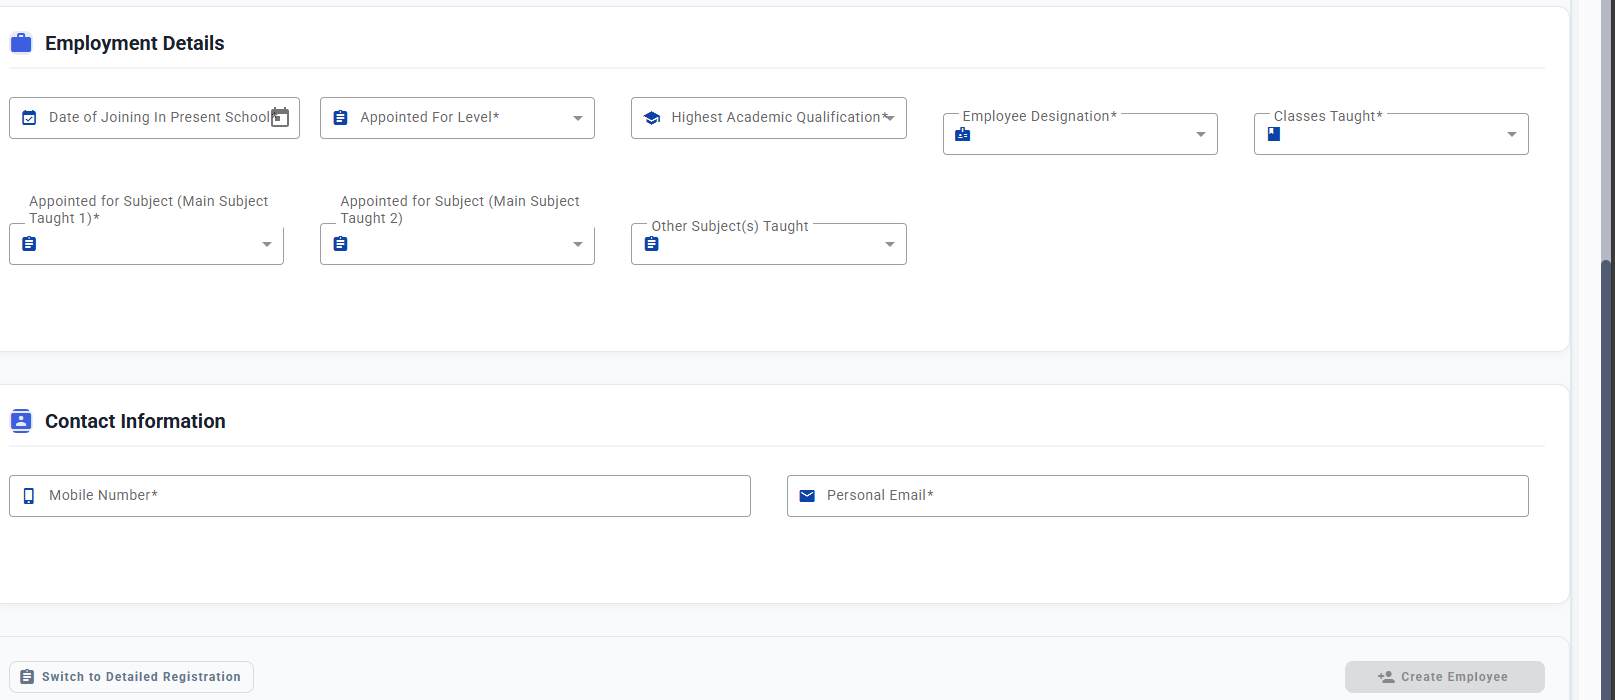The width and height of the screenshot is (1615, 700).
Task: Click Switch to Detailed Registration button
Action: pos(131,677)
